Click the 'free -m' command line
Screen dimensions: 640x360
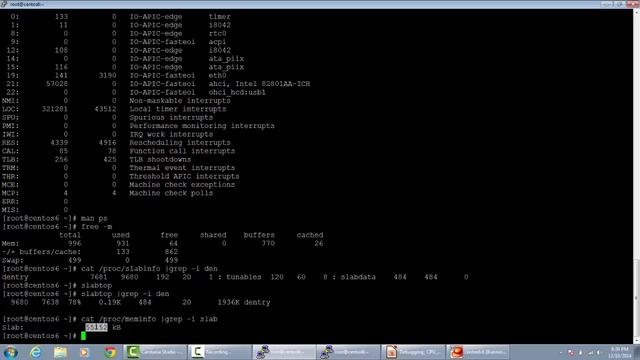(96, 227)
